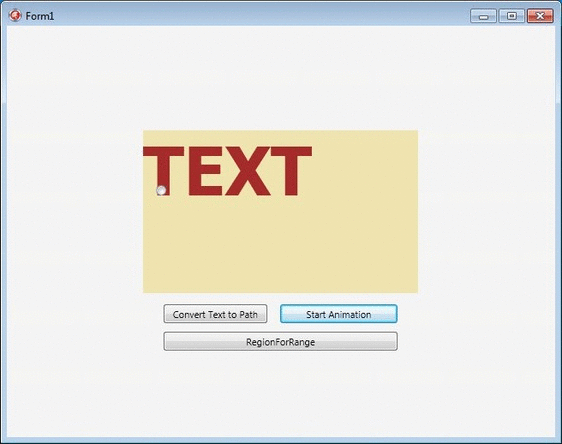Click blank form area below RegionForRange

click(x=280, y=394)
